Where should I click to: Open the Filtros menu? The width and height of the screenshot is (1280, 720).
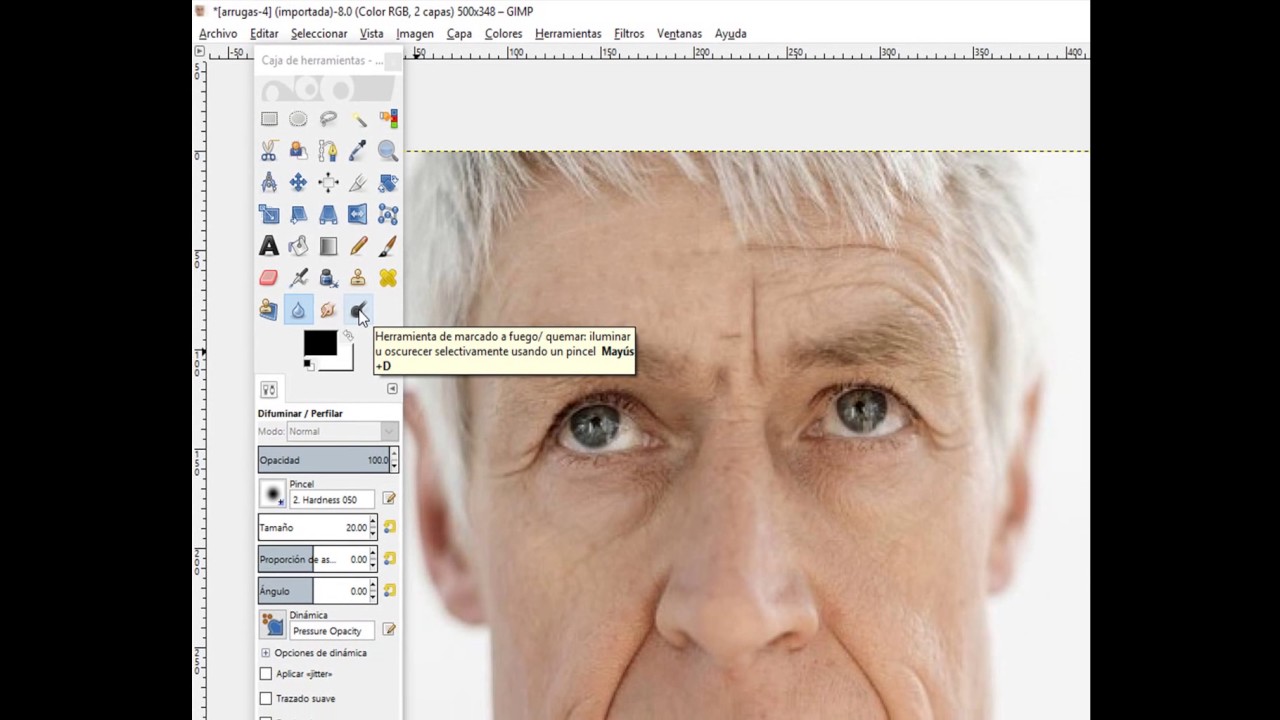point(629,33)
